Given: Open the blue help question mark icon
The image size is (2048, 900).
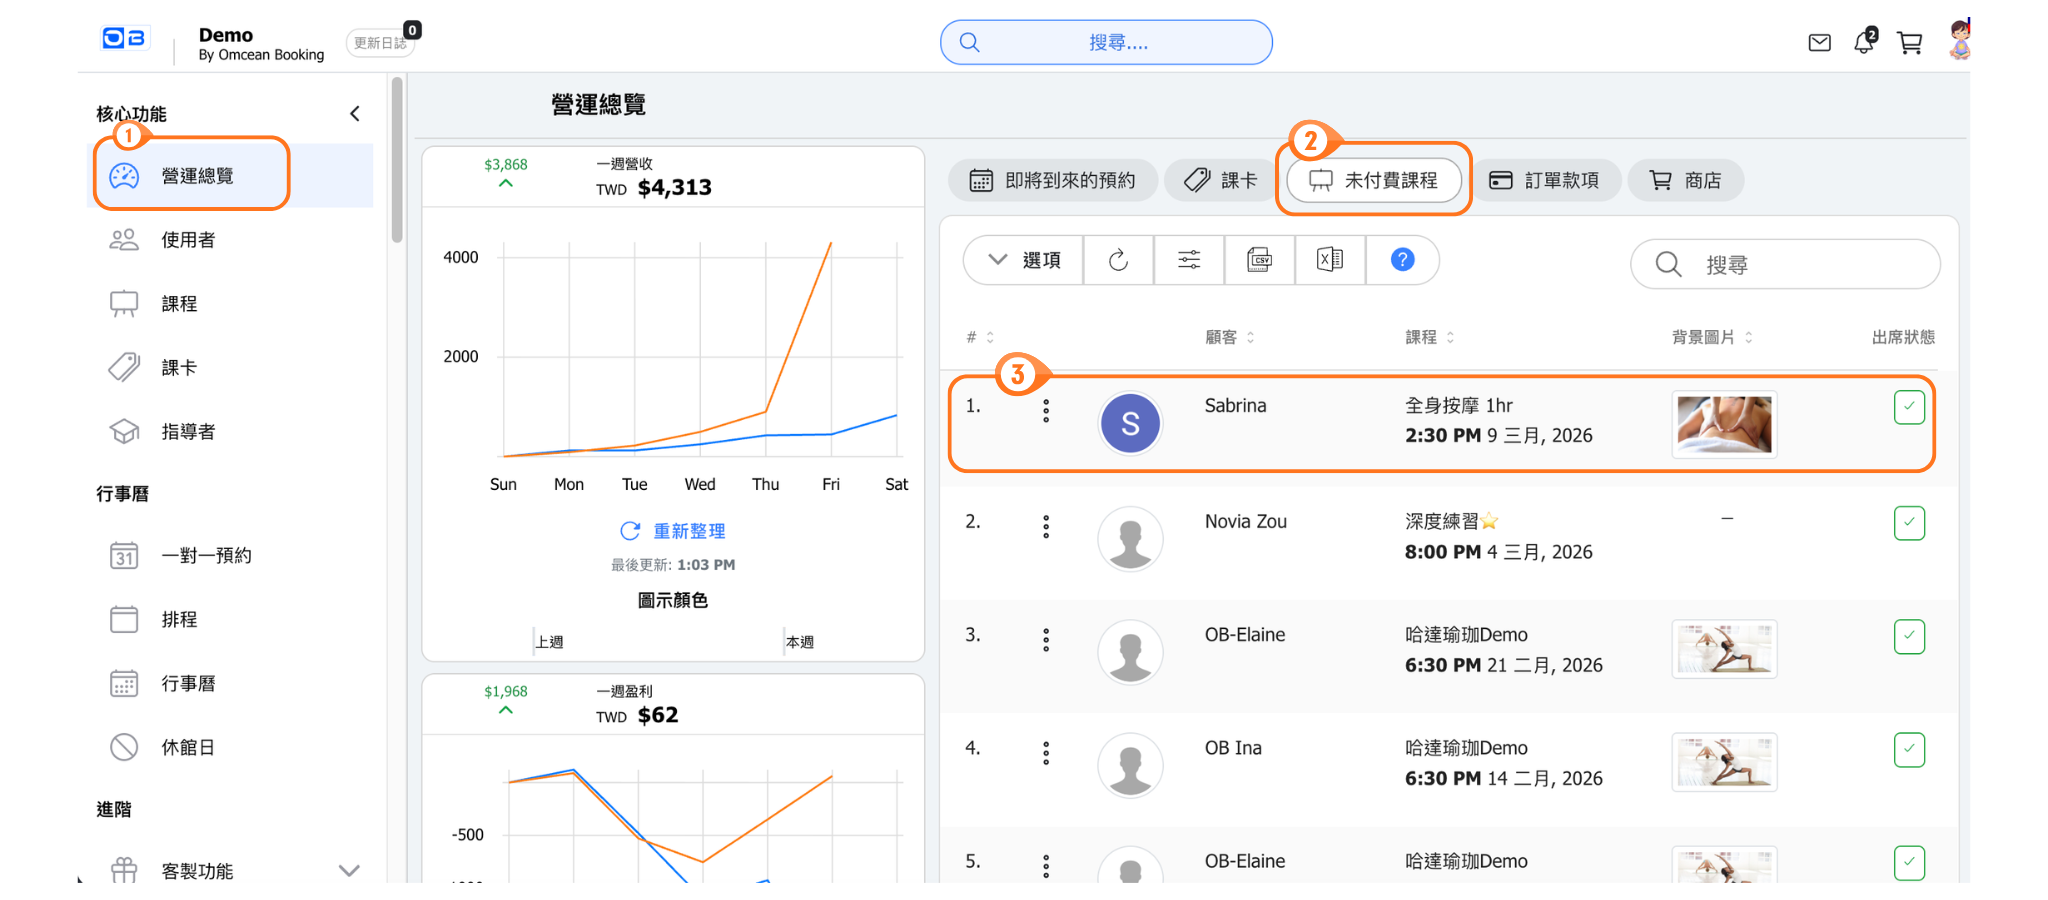Looking at the screenshot, I should coord(1402,260).
